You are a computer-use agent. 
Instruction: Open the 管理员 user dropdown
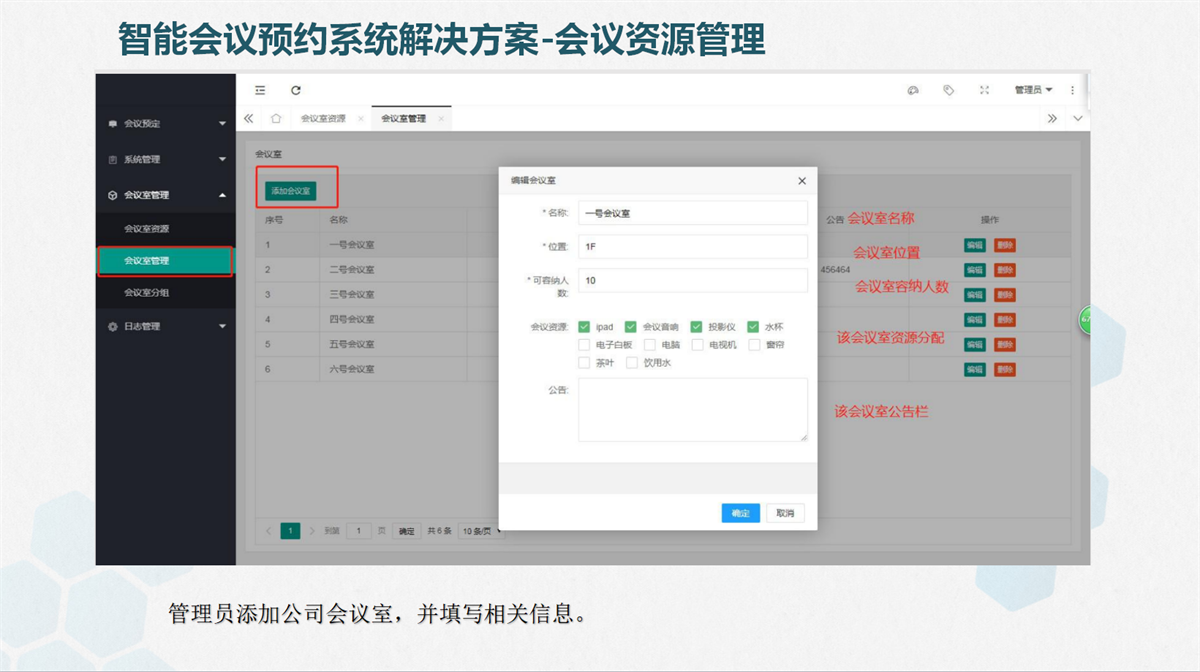[1032, 90]
